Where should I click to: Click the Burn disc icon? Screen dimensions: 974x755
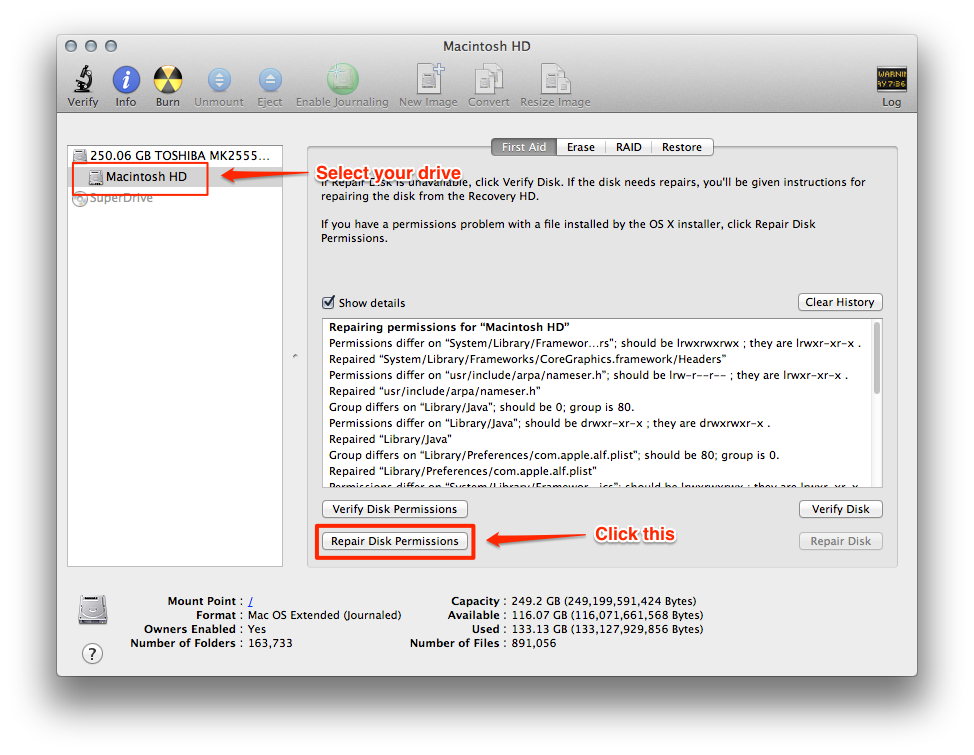click(168, 80)
